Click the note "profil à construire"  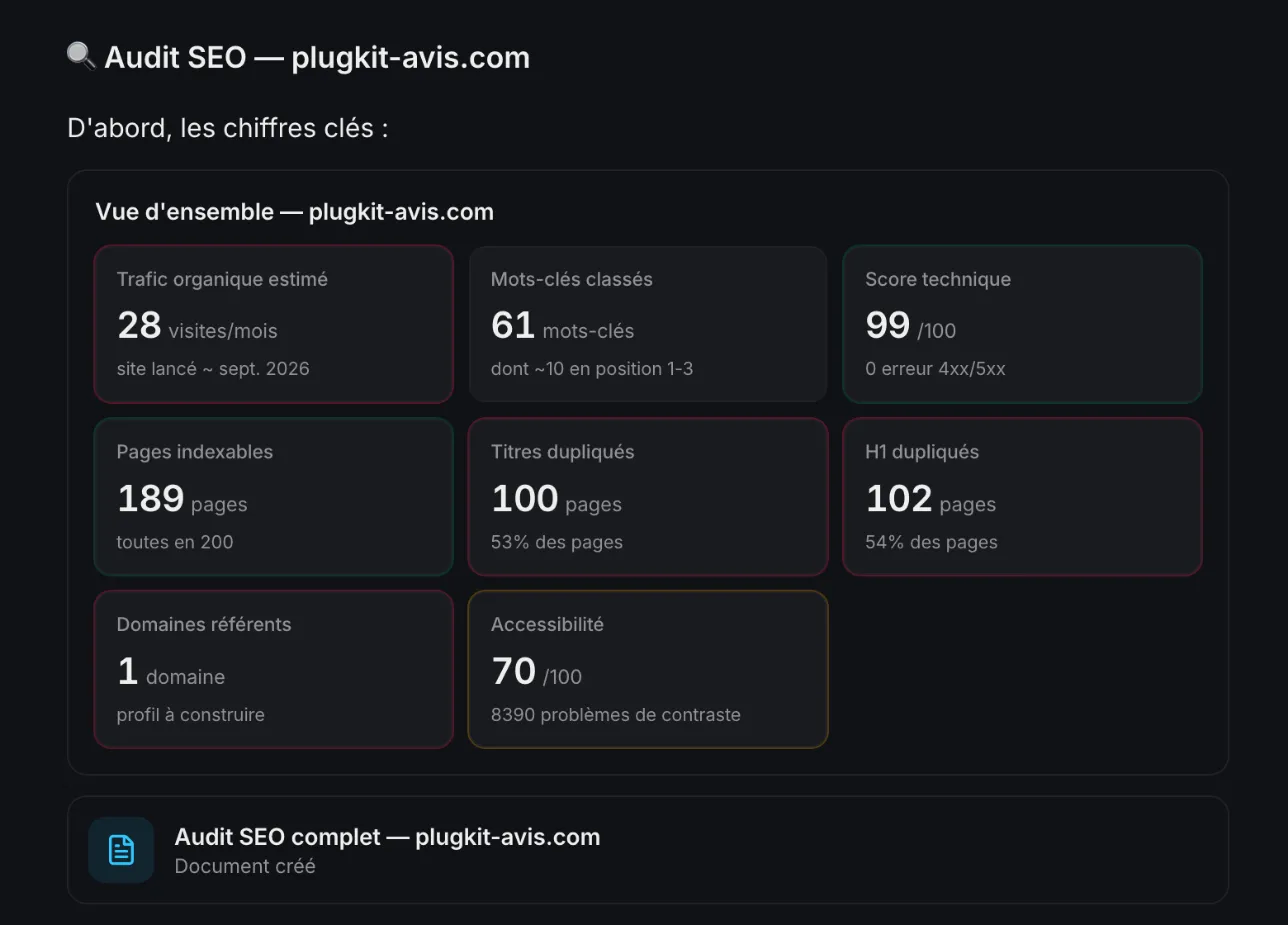point(191,715)
